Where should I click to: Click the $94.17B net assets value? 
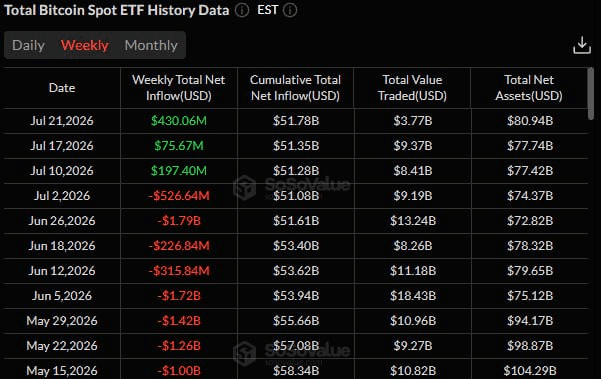click(x=530, y=321)
